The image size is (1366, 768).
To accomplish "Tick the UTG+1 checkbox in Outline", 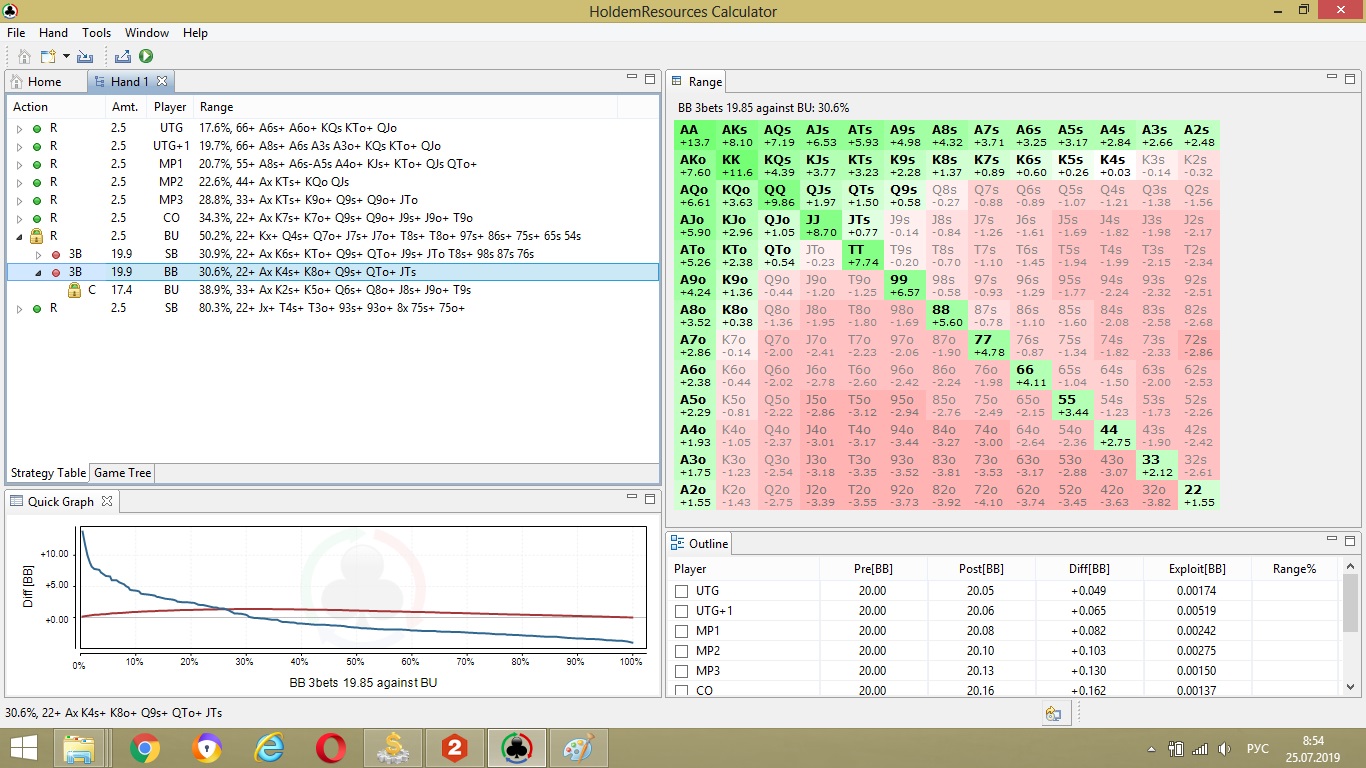I will 682,611.
